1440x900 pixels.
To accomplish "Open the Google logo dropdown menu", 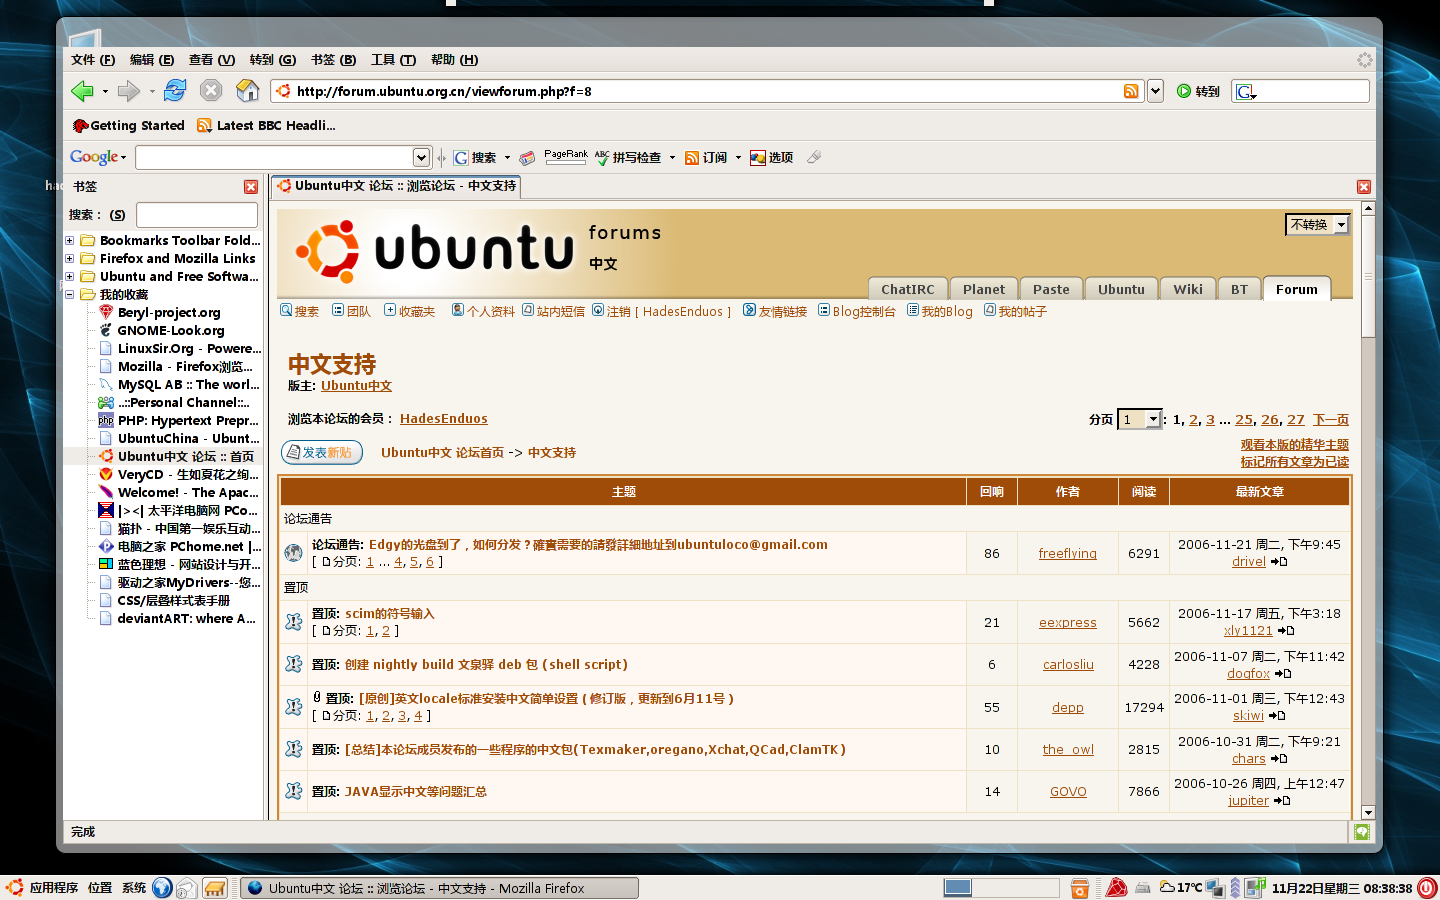I will (x=98, y=157).
